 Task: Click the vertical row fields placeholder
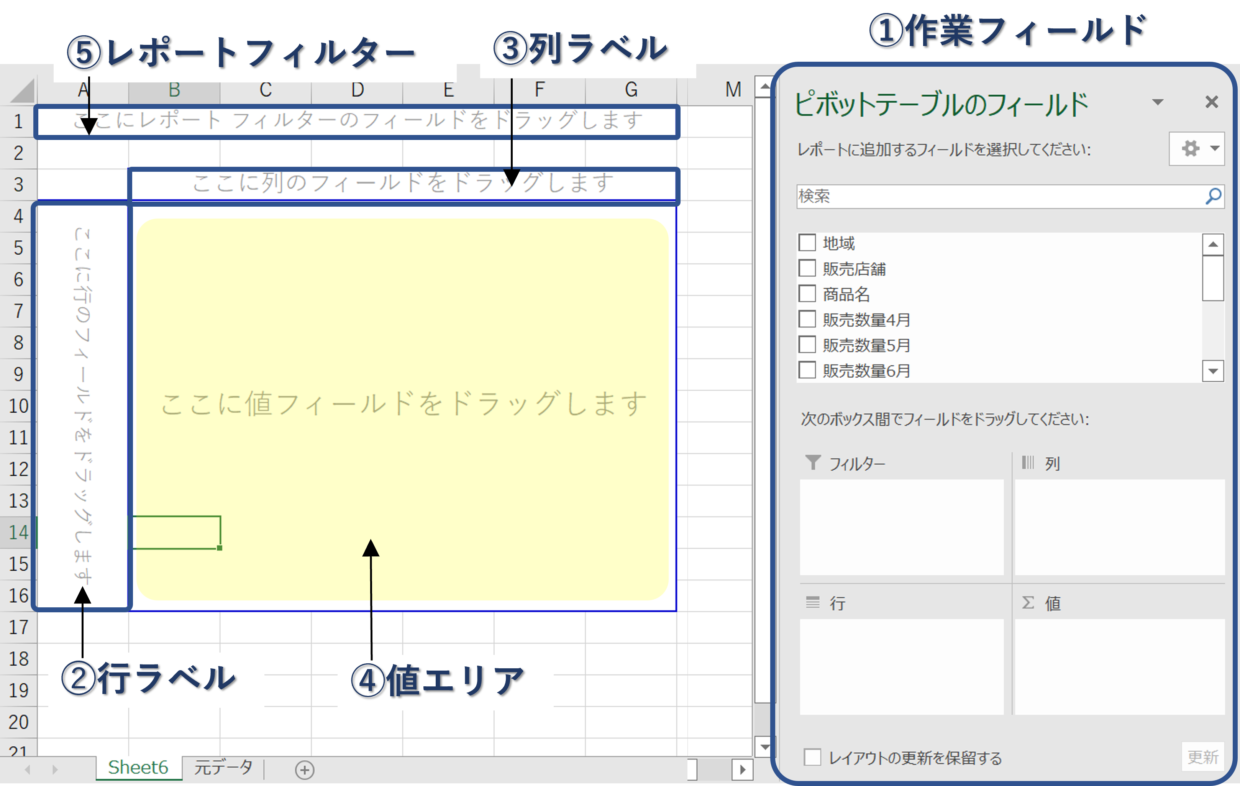(82, 406)
